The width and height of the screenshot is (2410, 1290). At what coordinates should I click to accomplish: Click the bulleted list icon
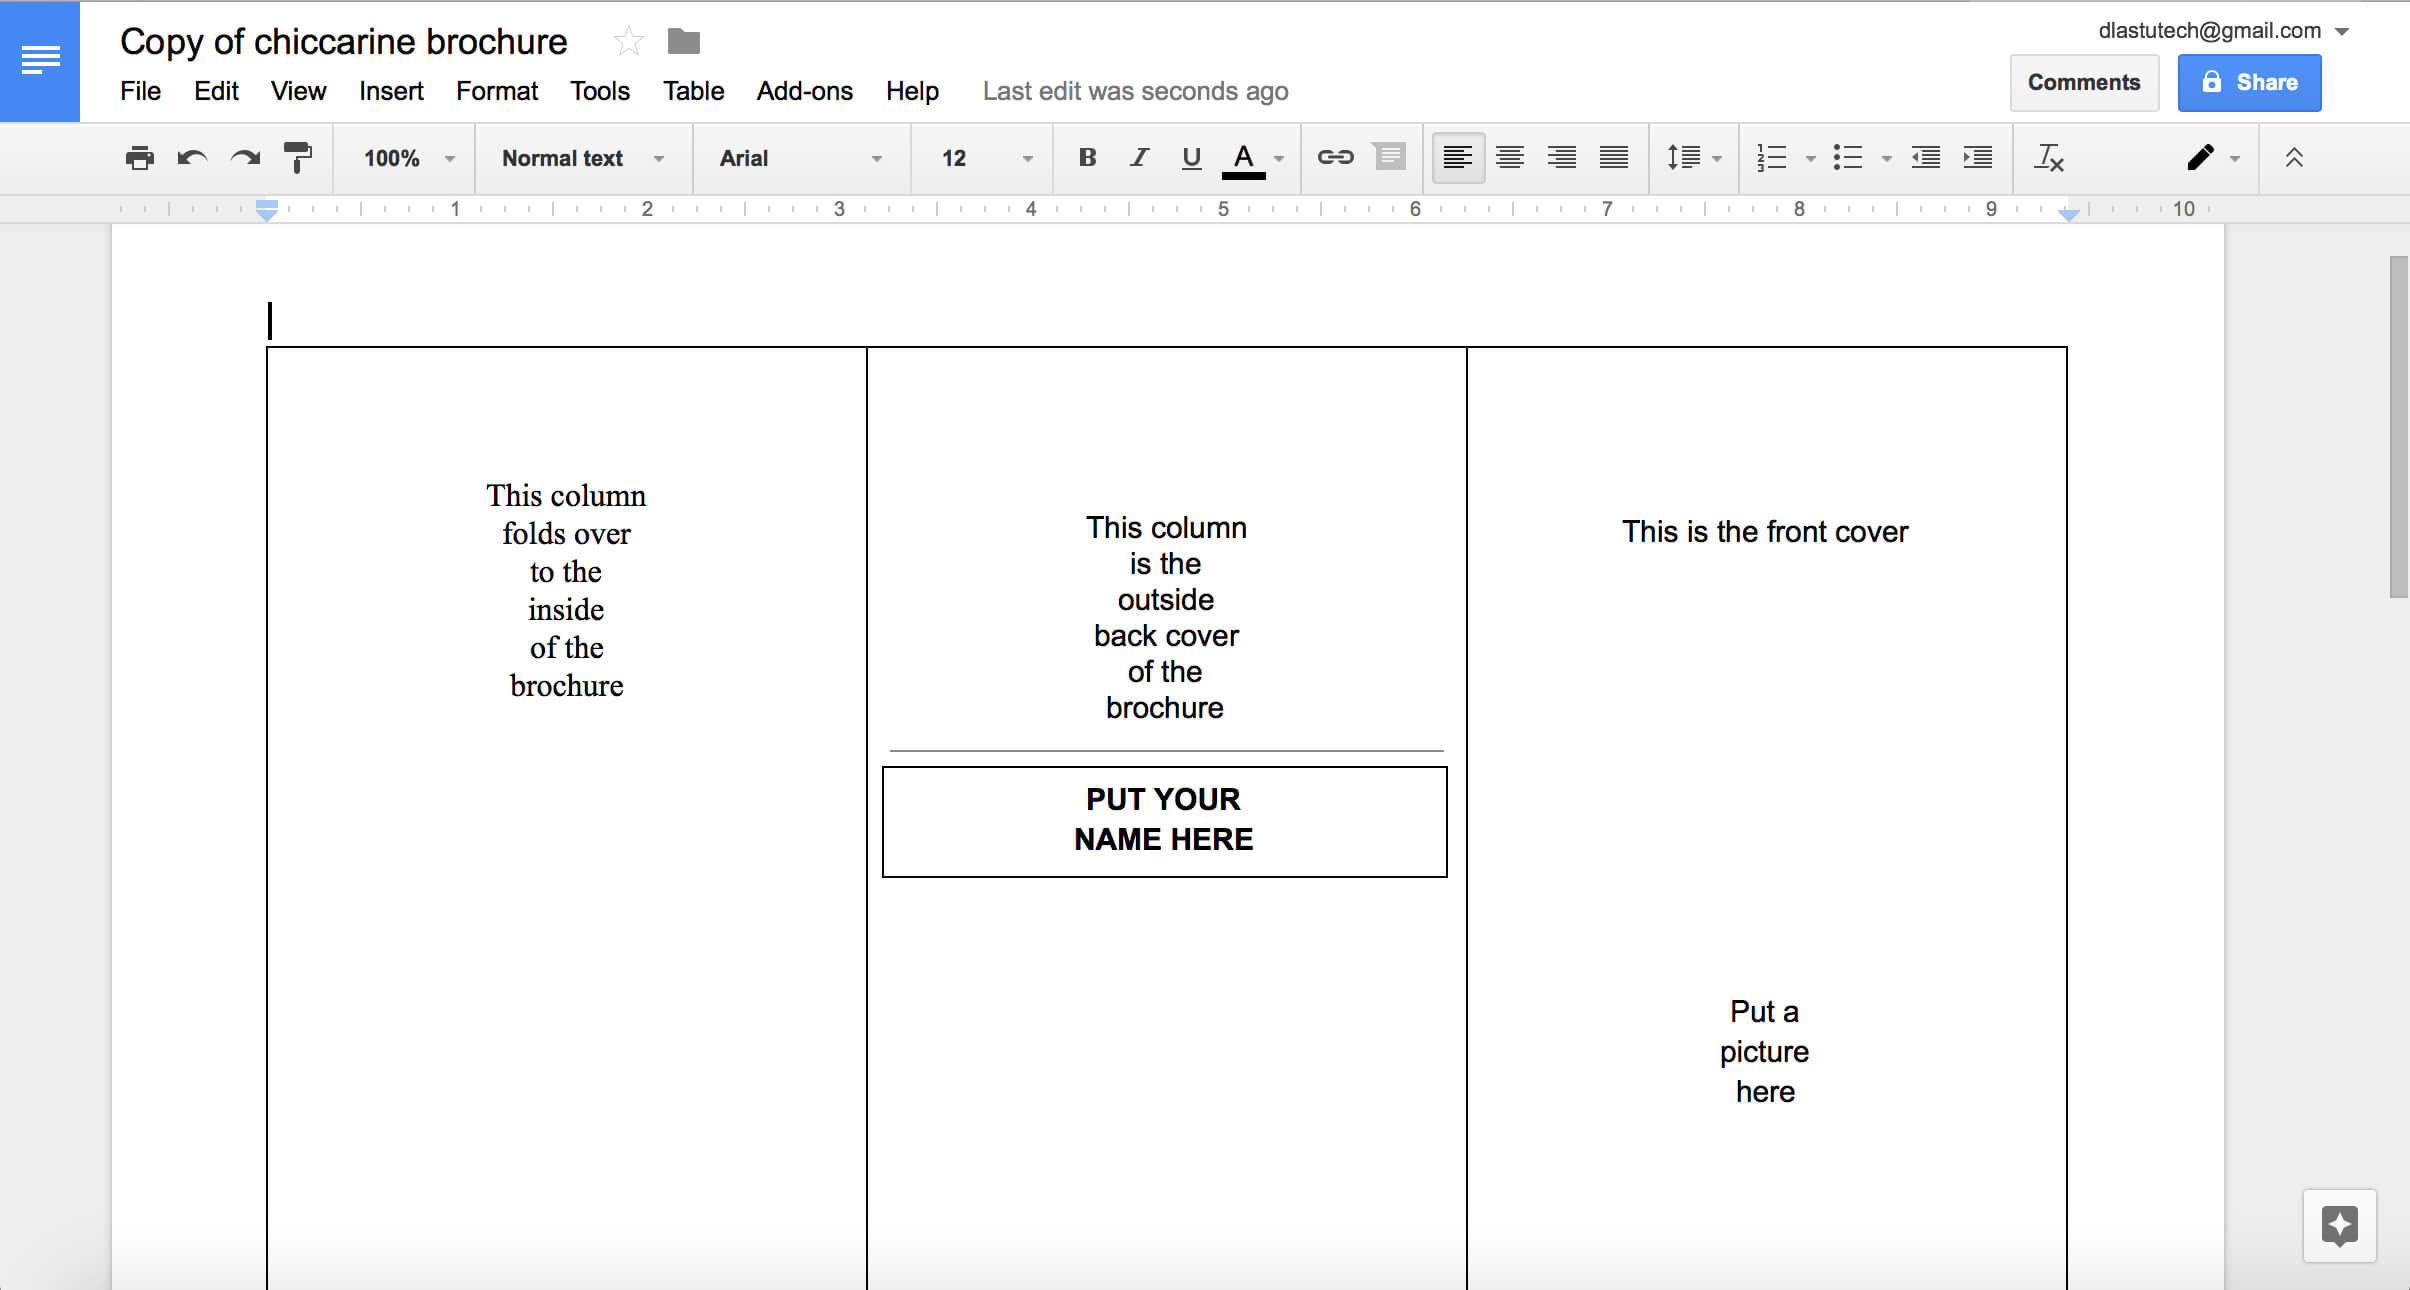(1847, 158)
